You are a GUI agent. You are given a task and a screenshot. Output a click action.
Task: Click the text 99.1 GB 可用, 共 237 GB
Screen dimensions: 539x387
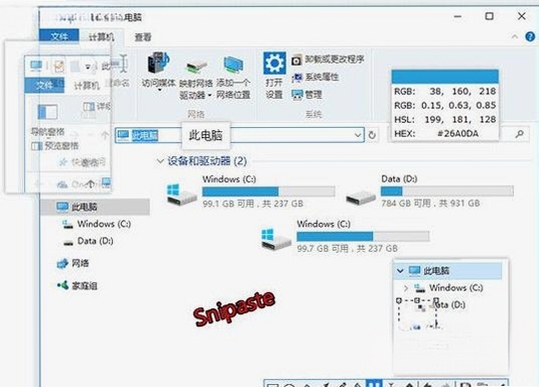point(253,203)
